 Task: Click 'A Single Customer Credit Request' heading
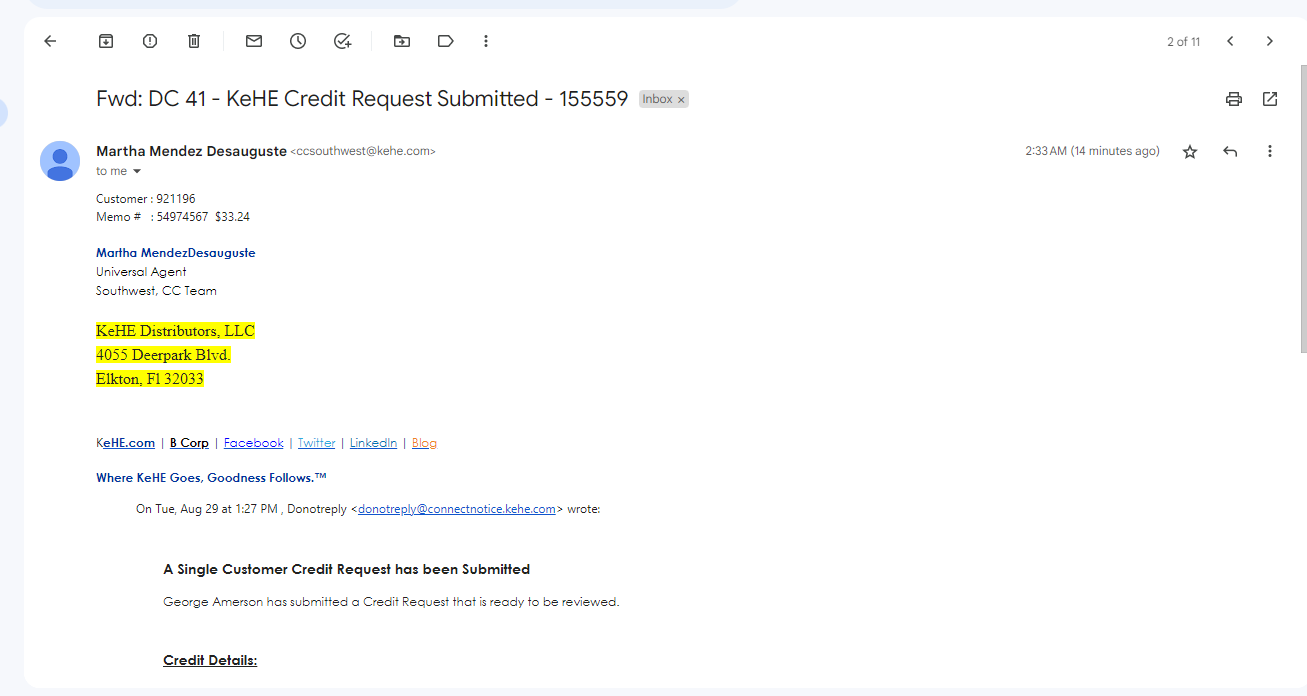pos(347,569)
